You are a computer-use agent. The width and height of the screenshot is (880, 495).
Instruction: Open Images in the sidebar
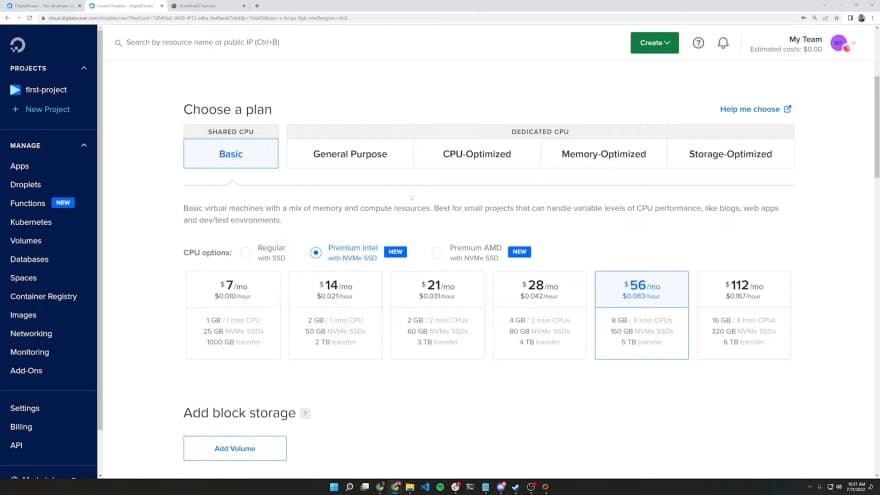23,315
